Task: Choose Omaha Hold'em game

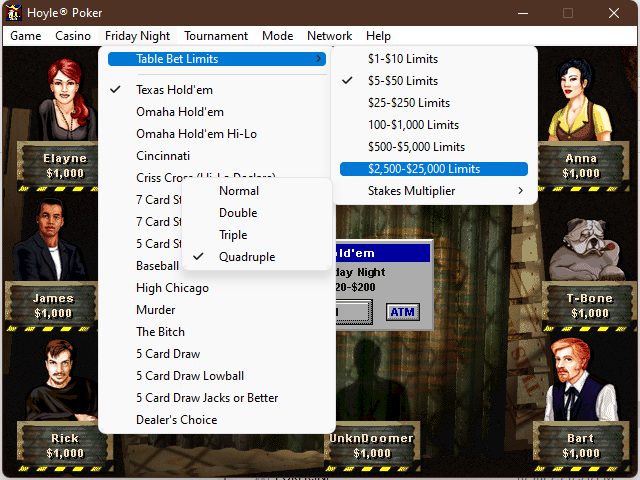Action: point(217,112)
